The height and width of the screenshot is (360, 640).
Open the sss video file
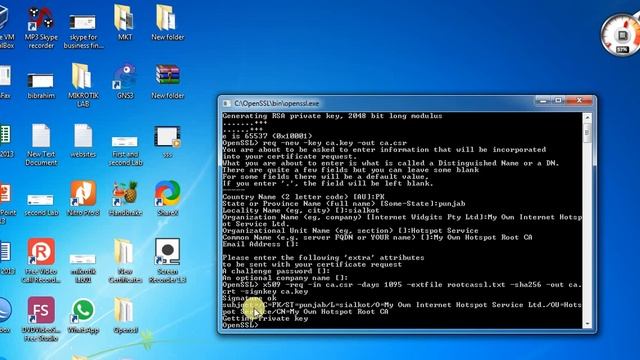click(167, 141)
